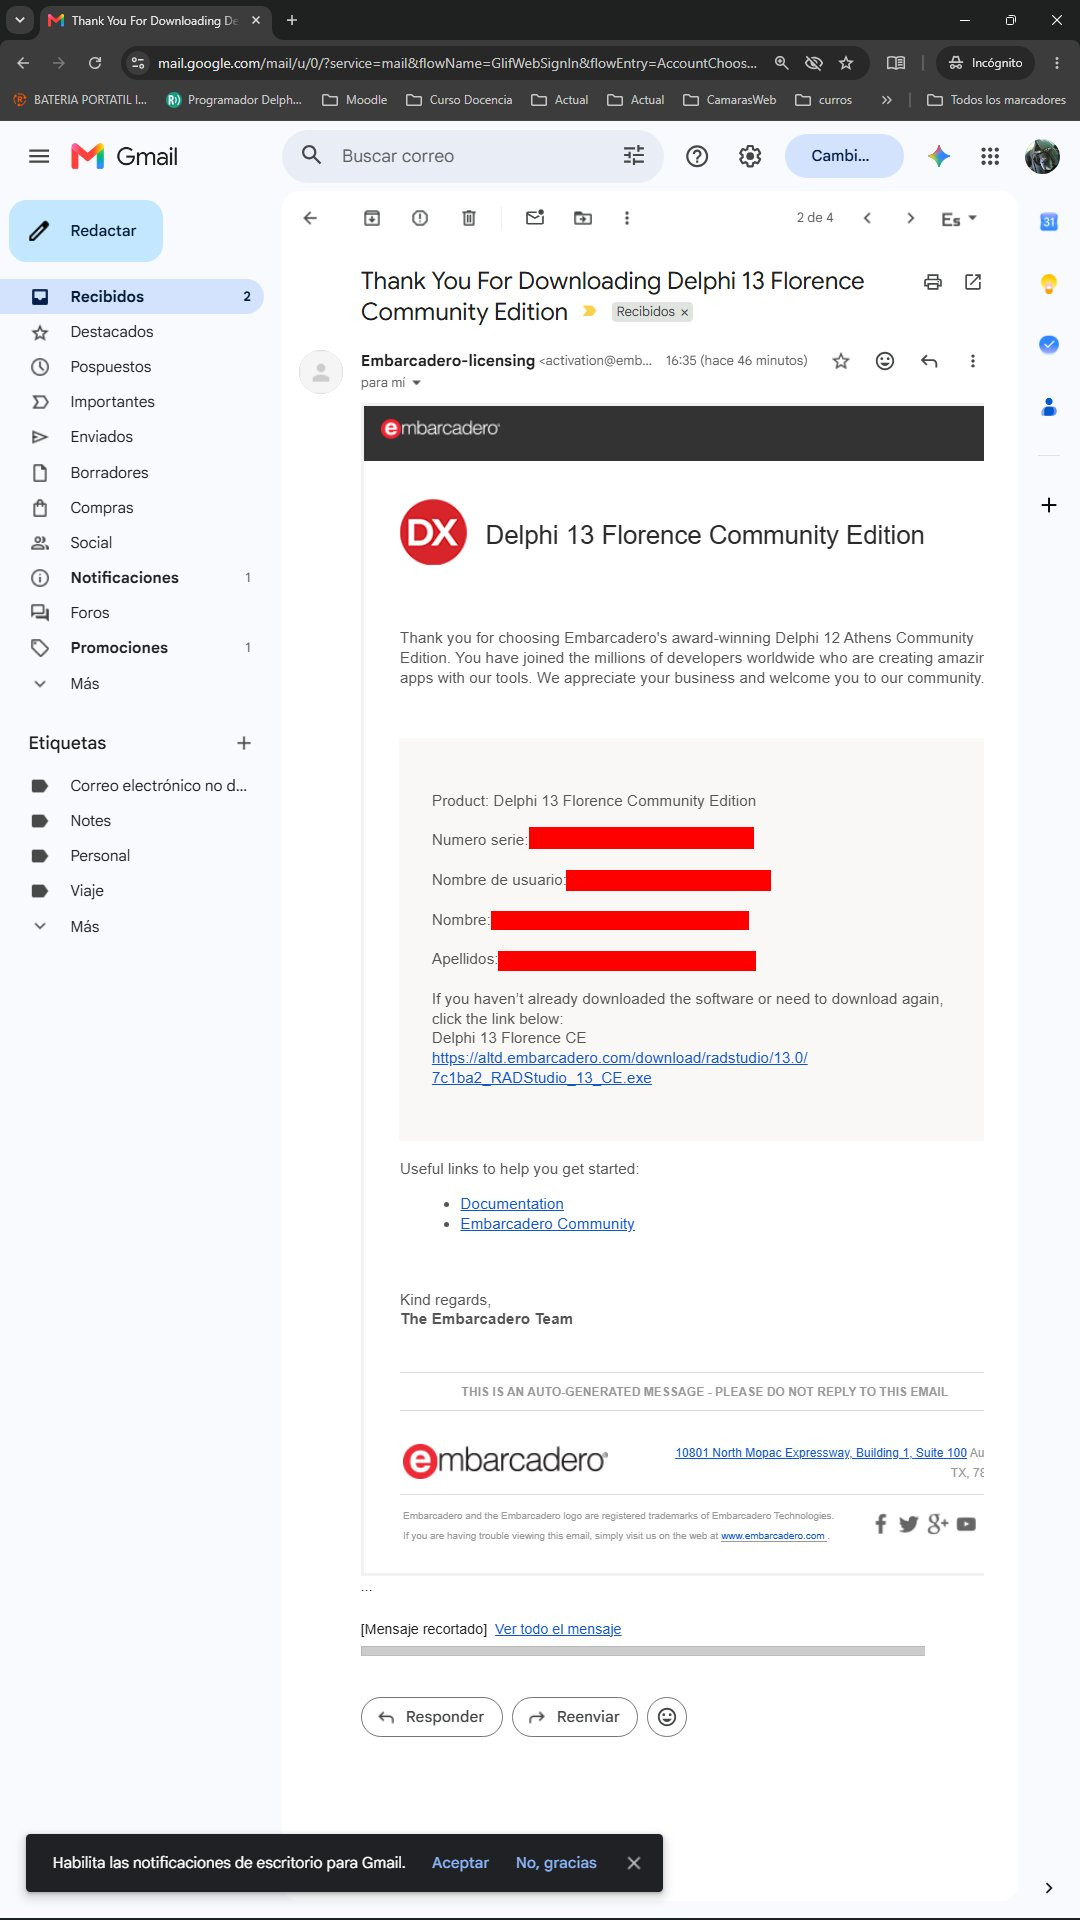
Task: Bookmark this page with star icon
Action: click(846, 63)
